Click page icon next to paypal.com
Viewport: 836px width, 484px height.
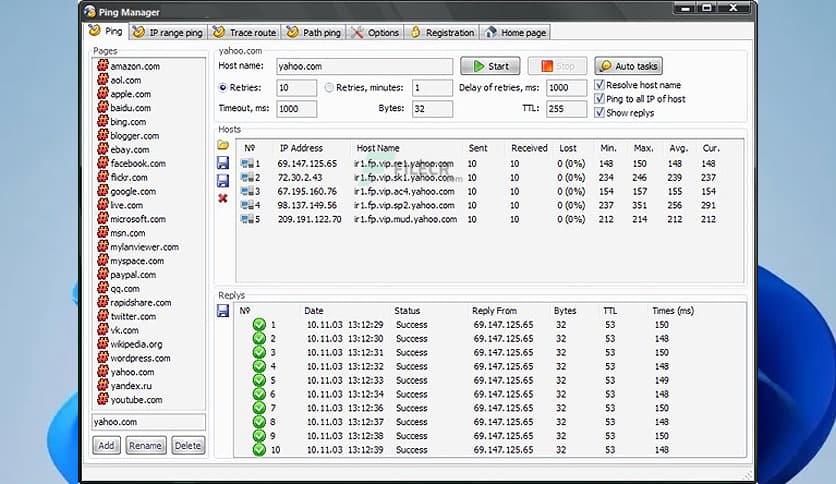pyautogui.click(x=102, y=275)
